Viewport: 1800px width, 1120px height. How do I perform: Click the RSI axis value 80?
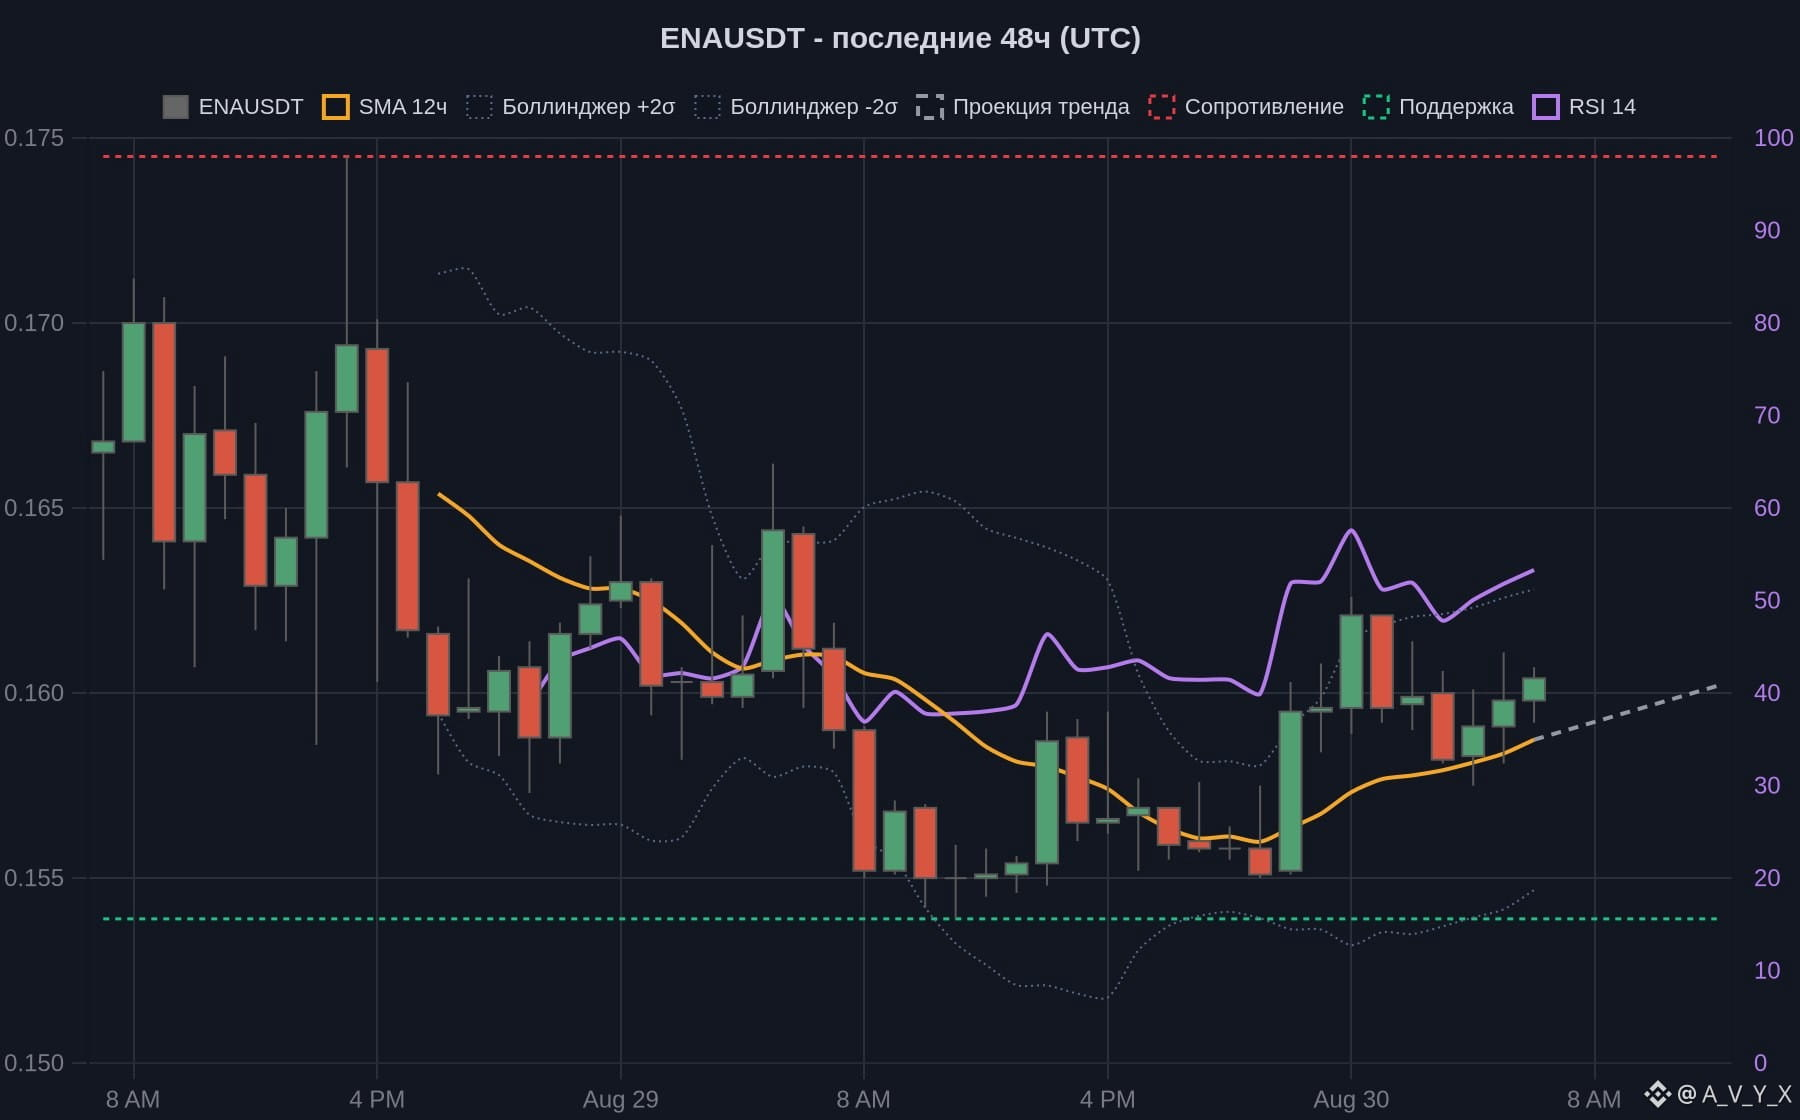pos(1767,322)
